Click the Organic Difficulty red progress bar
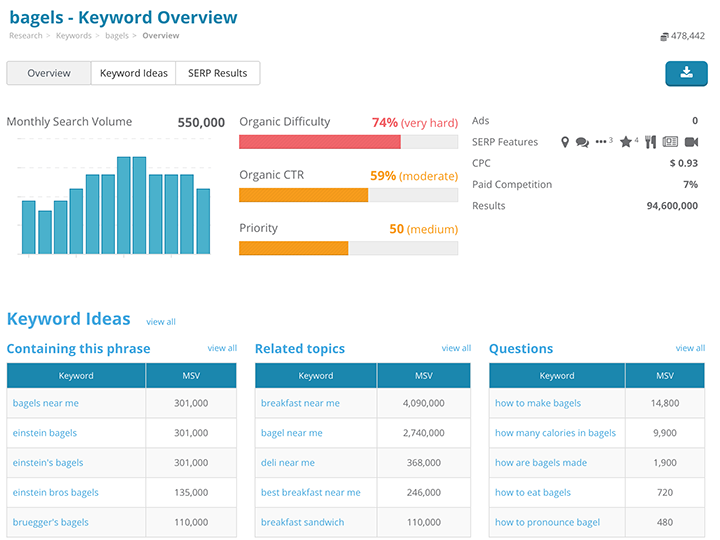Screen dimensions: 720x540 [320, 142]
